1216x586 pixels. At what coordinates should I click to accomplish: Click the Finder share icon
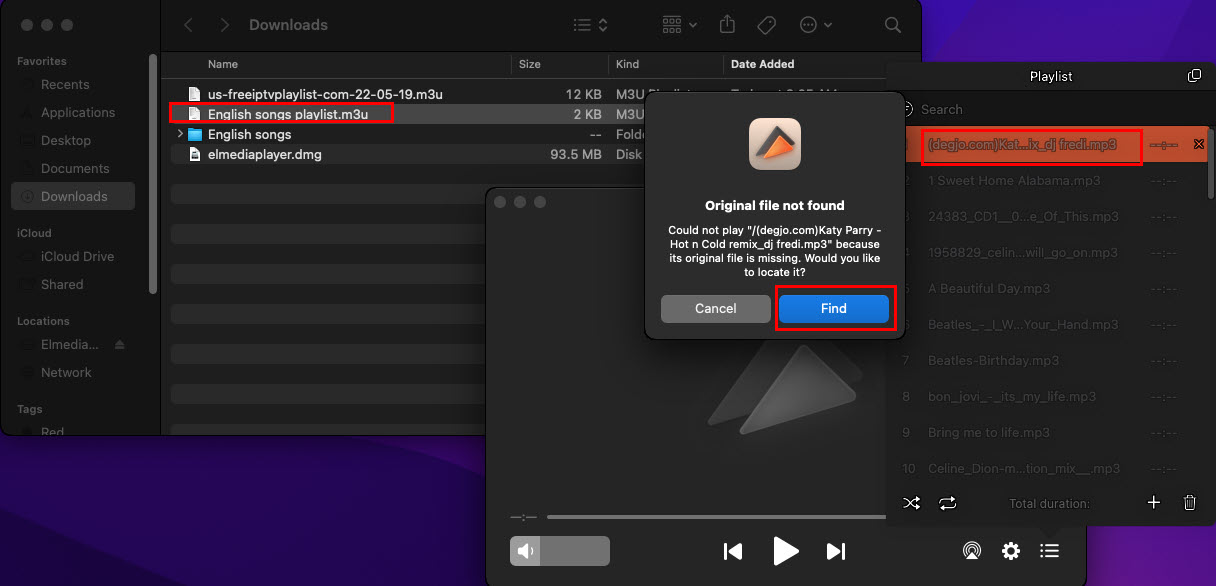point(728,25)
